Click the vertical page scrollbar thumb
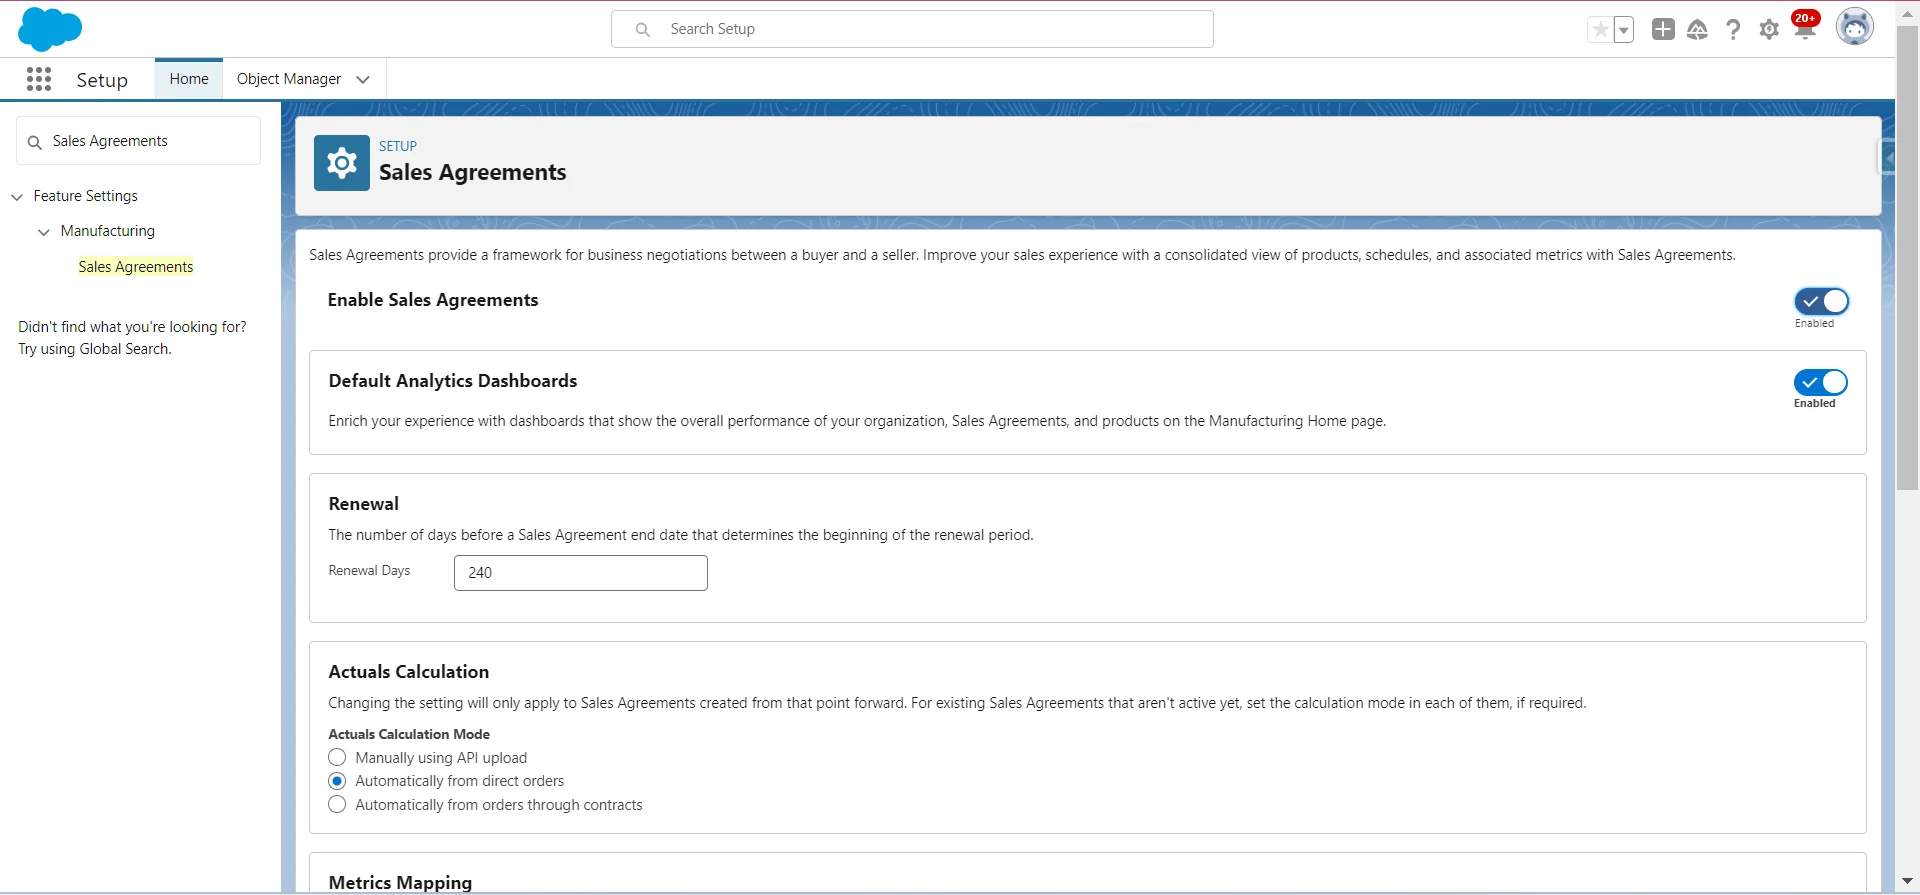This screenshot has height=895, width=1920. pyautogui.click(x=1907, y=258)
